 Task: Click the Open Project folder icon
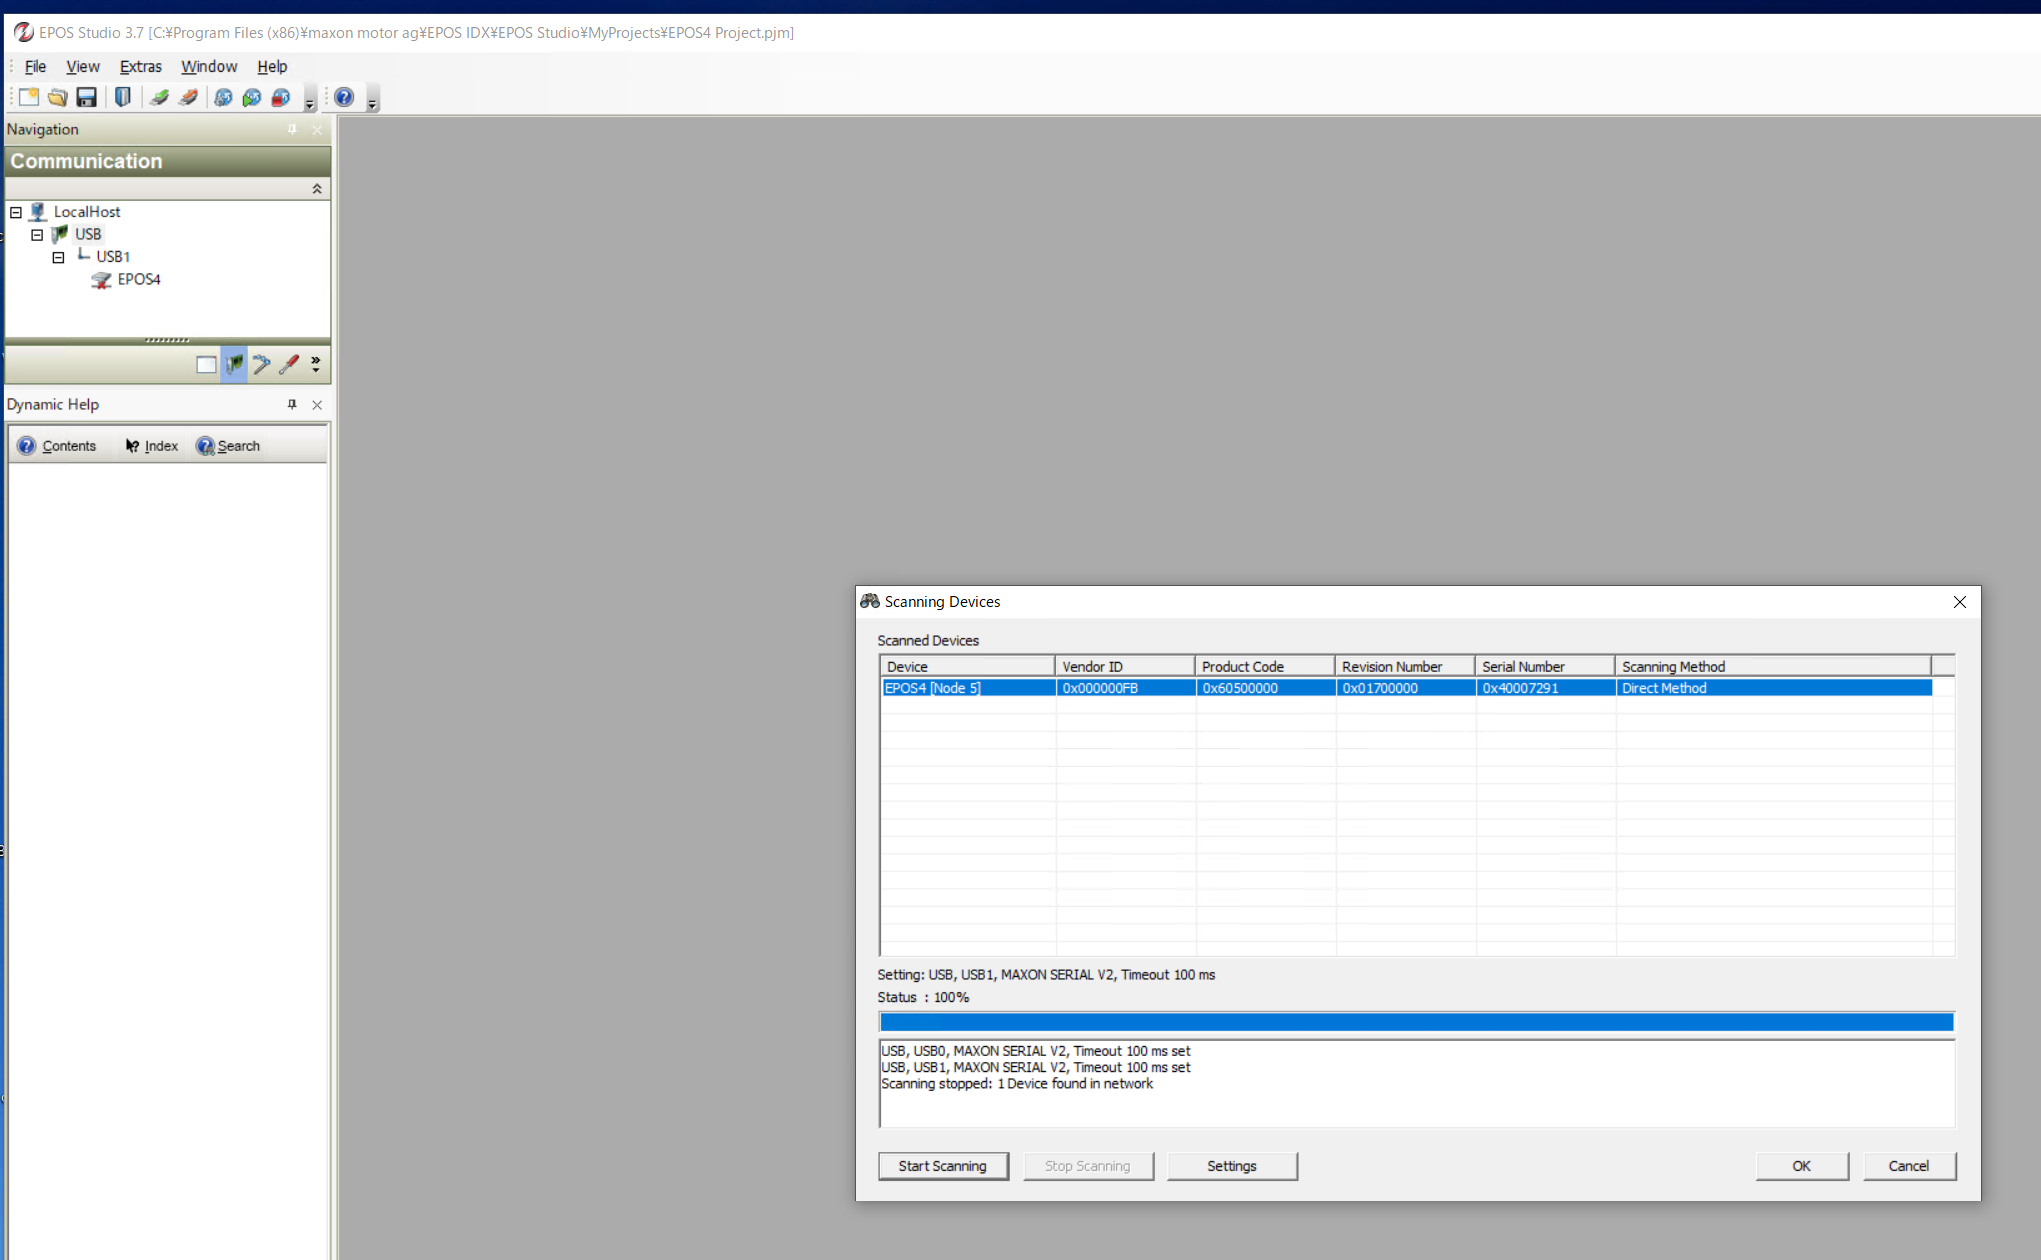point(57,97)
